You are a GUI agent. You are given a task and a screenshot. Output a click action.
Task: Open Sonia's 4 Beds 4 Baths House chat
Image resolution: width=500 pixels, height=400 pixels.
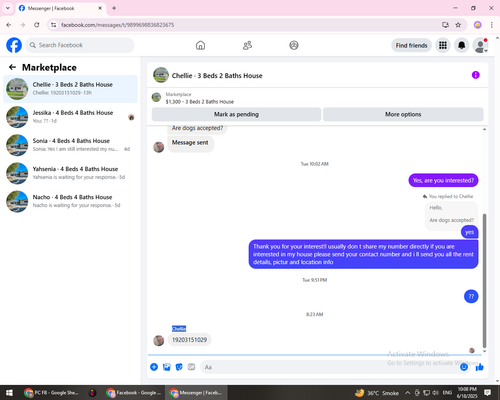[70, 145]
